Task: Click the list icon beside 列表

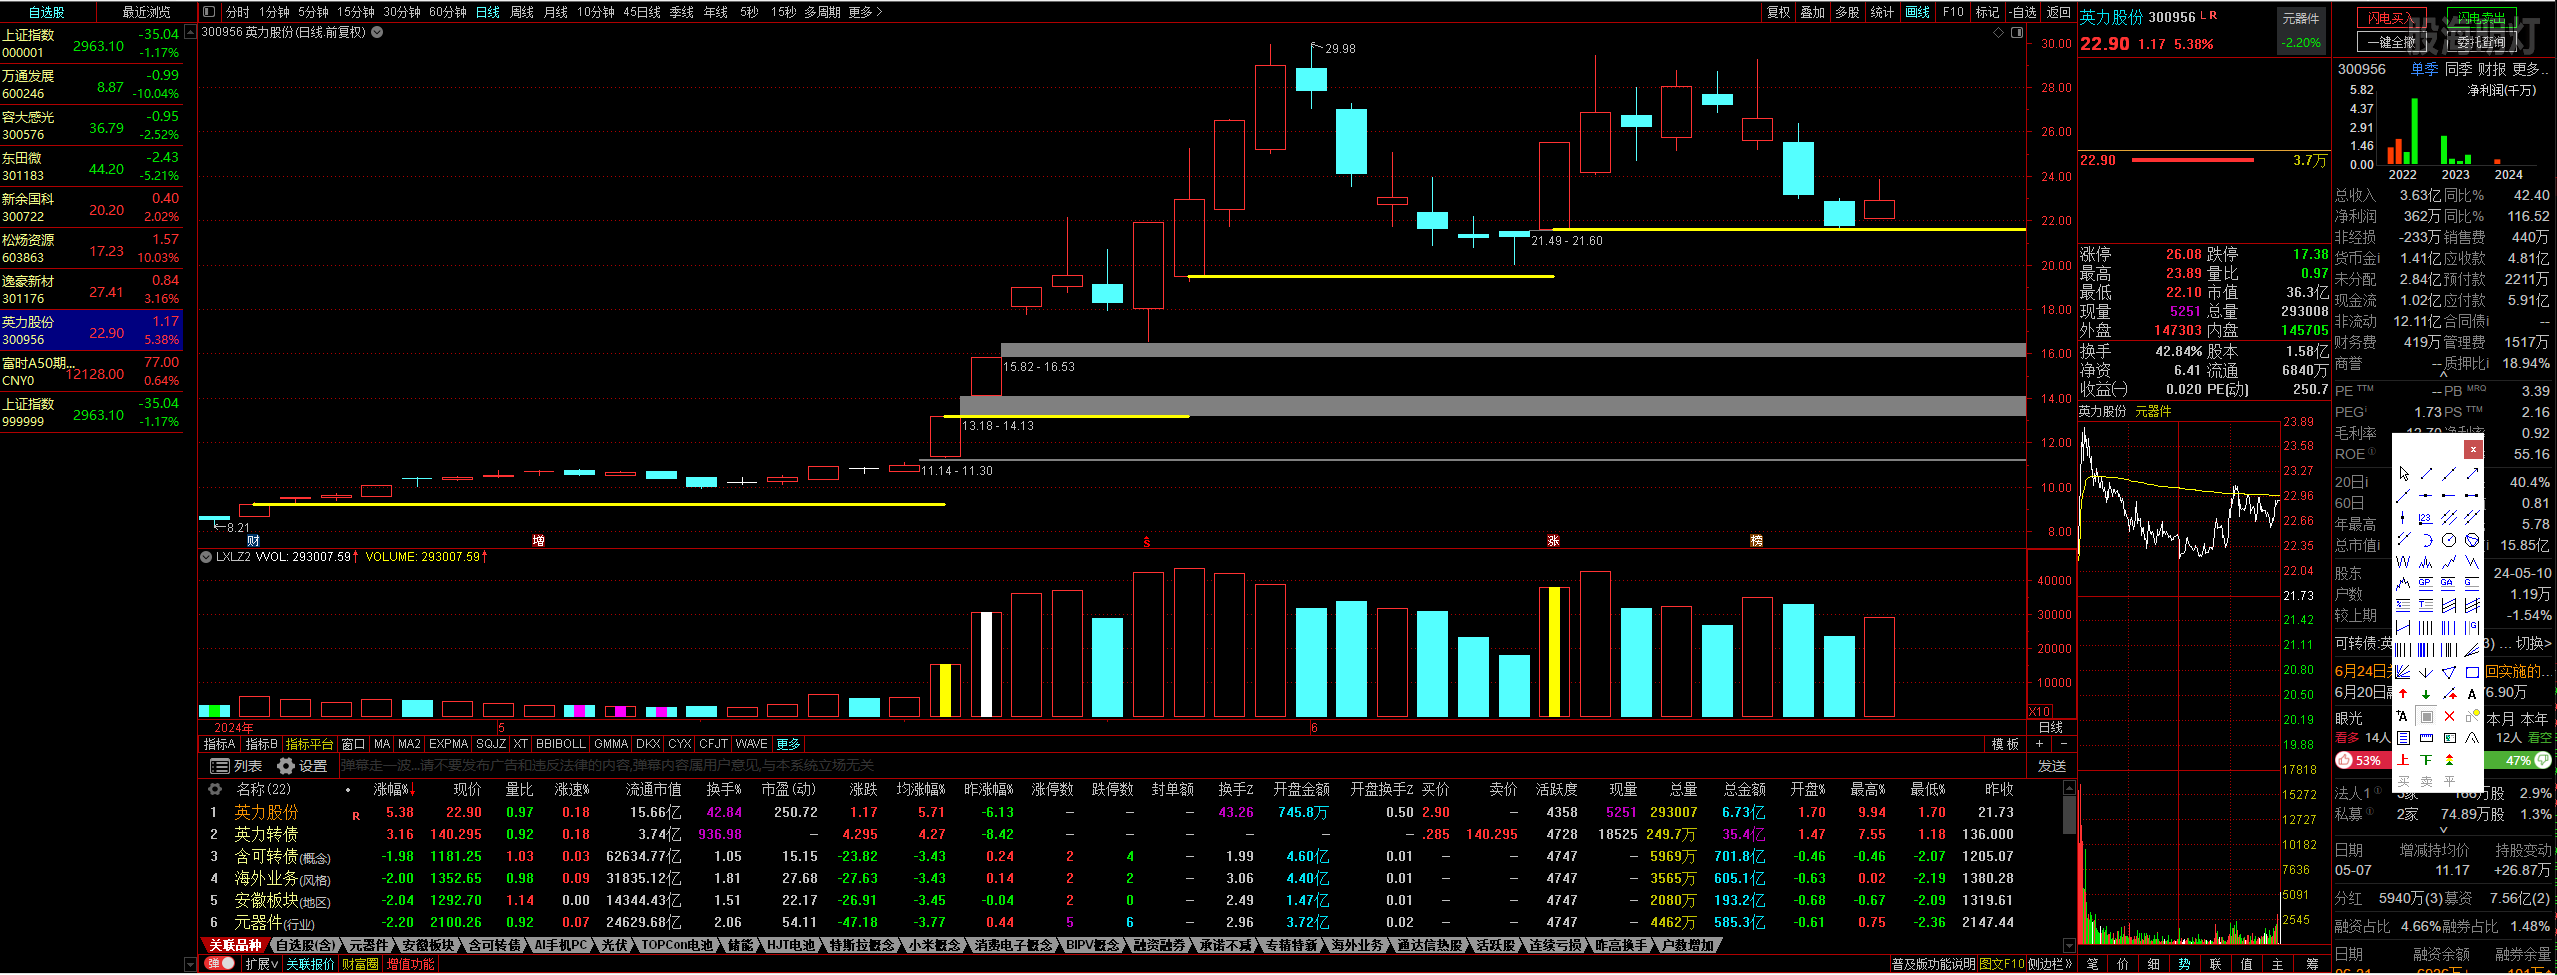Action: click(219, 766)
